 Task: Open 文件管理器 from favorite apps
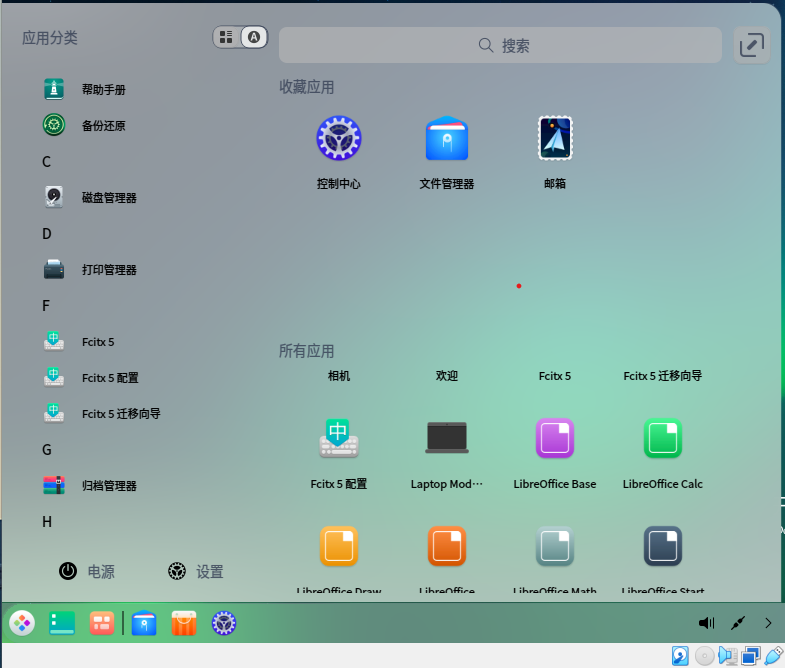(447, 152)
